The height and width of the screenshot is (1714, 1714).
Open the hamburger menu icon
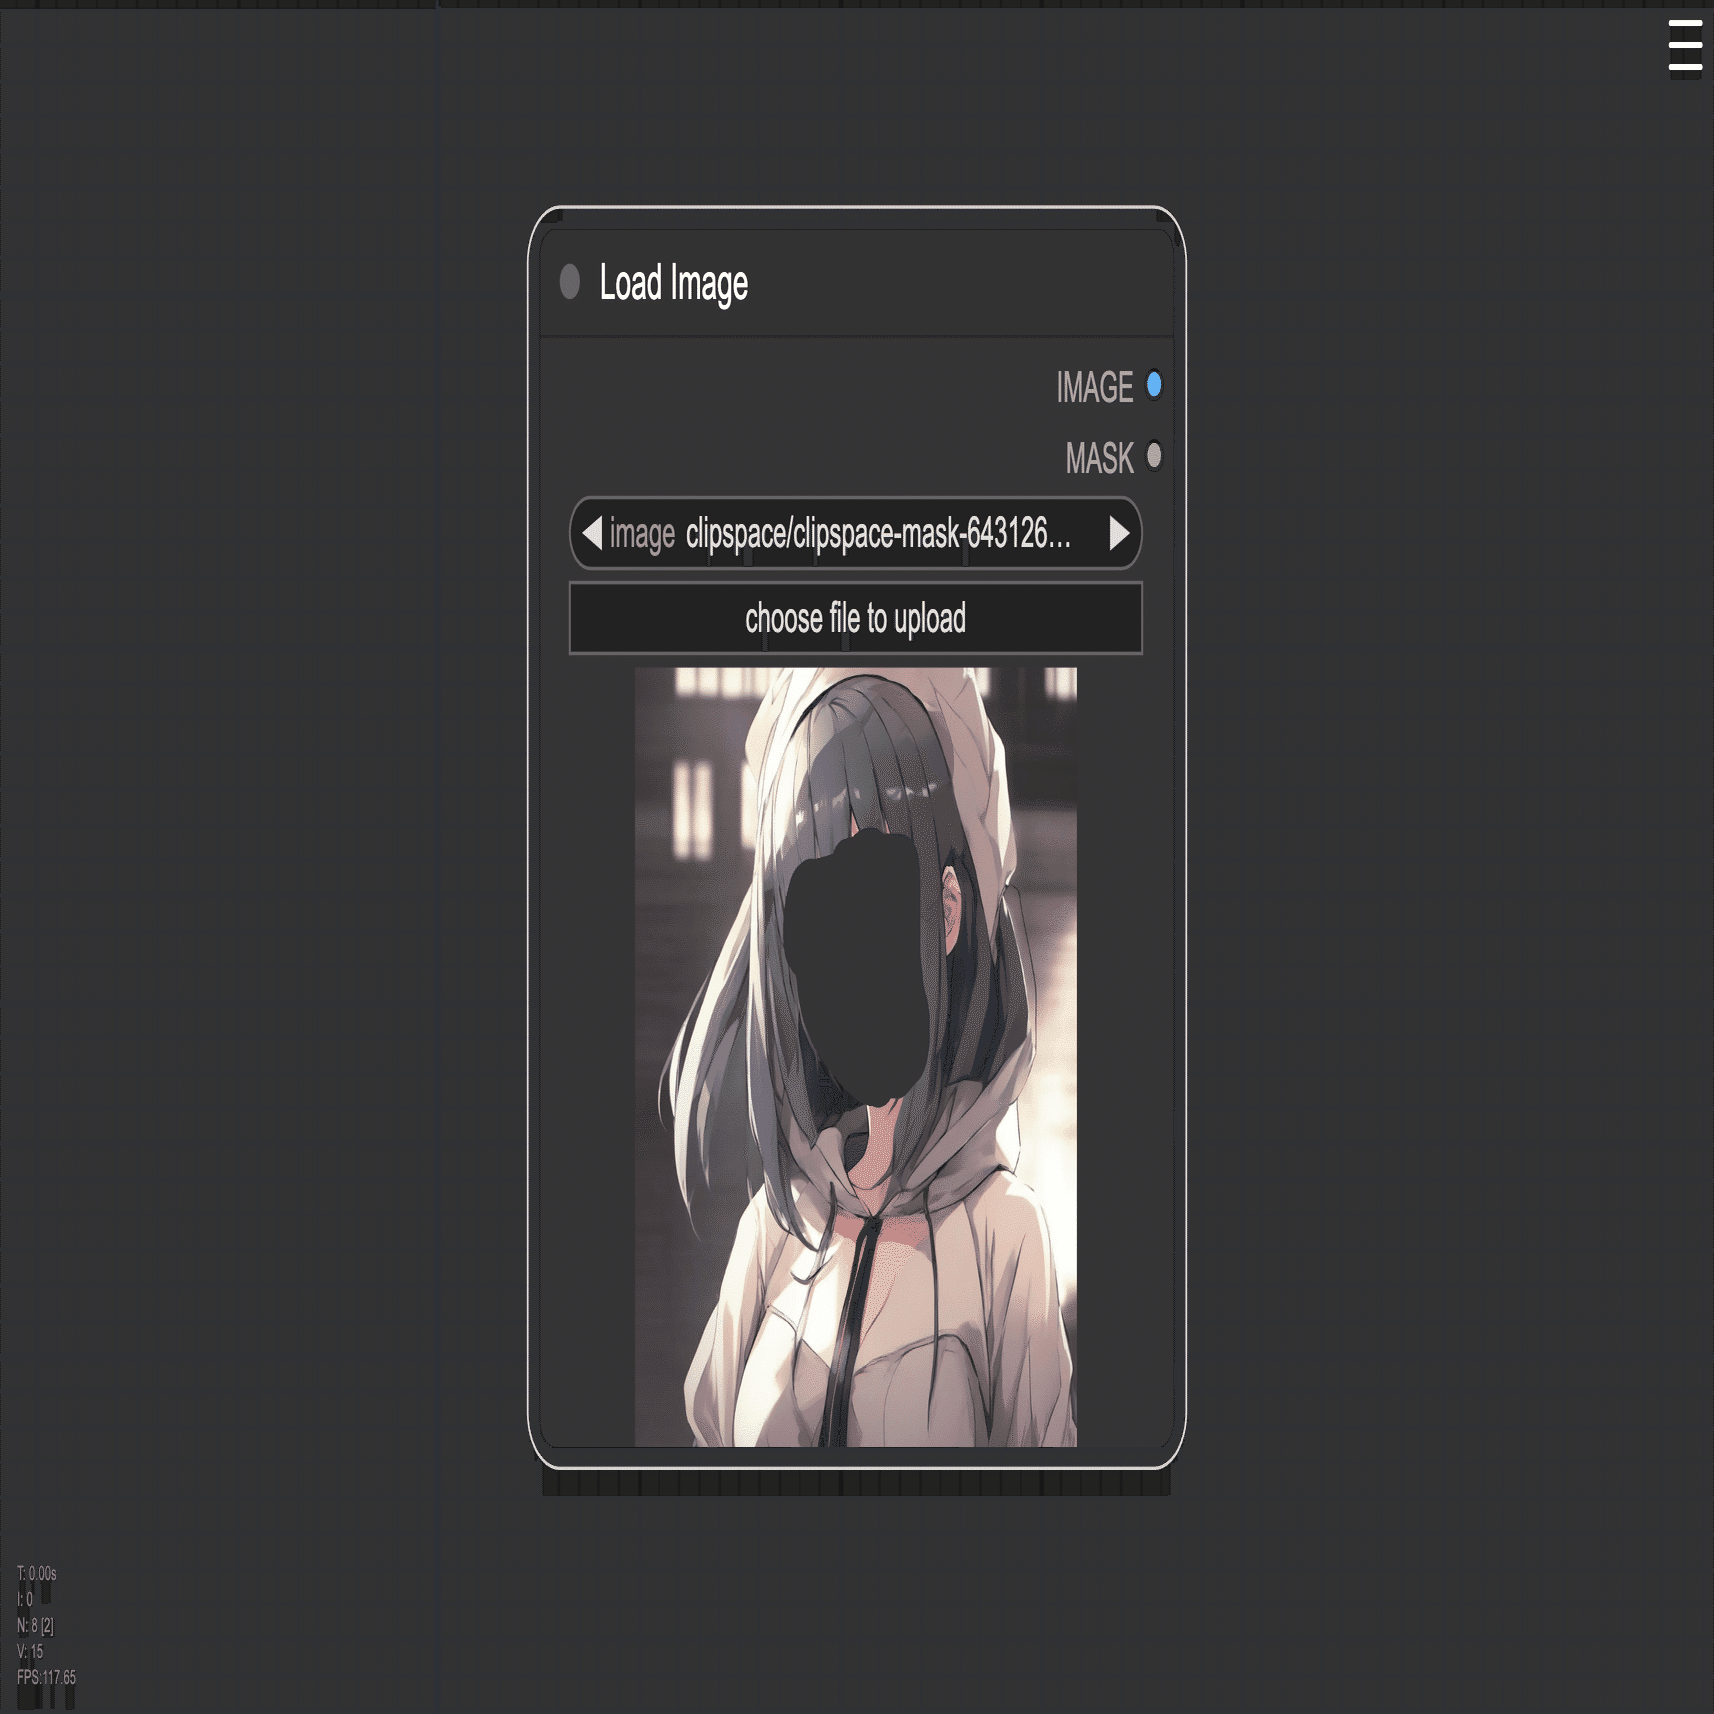tap(1685, 46)
